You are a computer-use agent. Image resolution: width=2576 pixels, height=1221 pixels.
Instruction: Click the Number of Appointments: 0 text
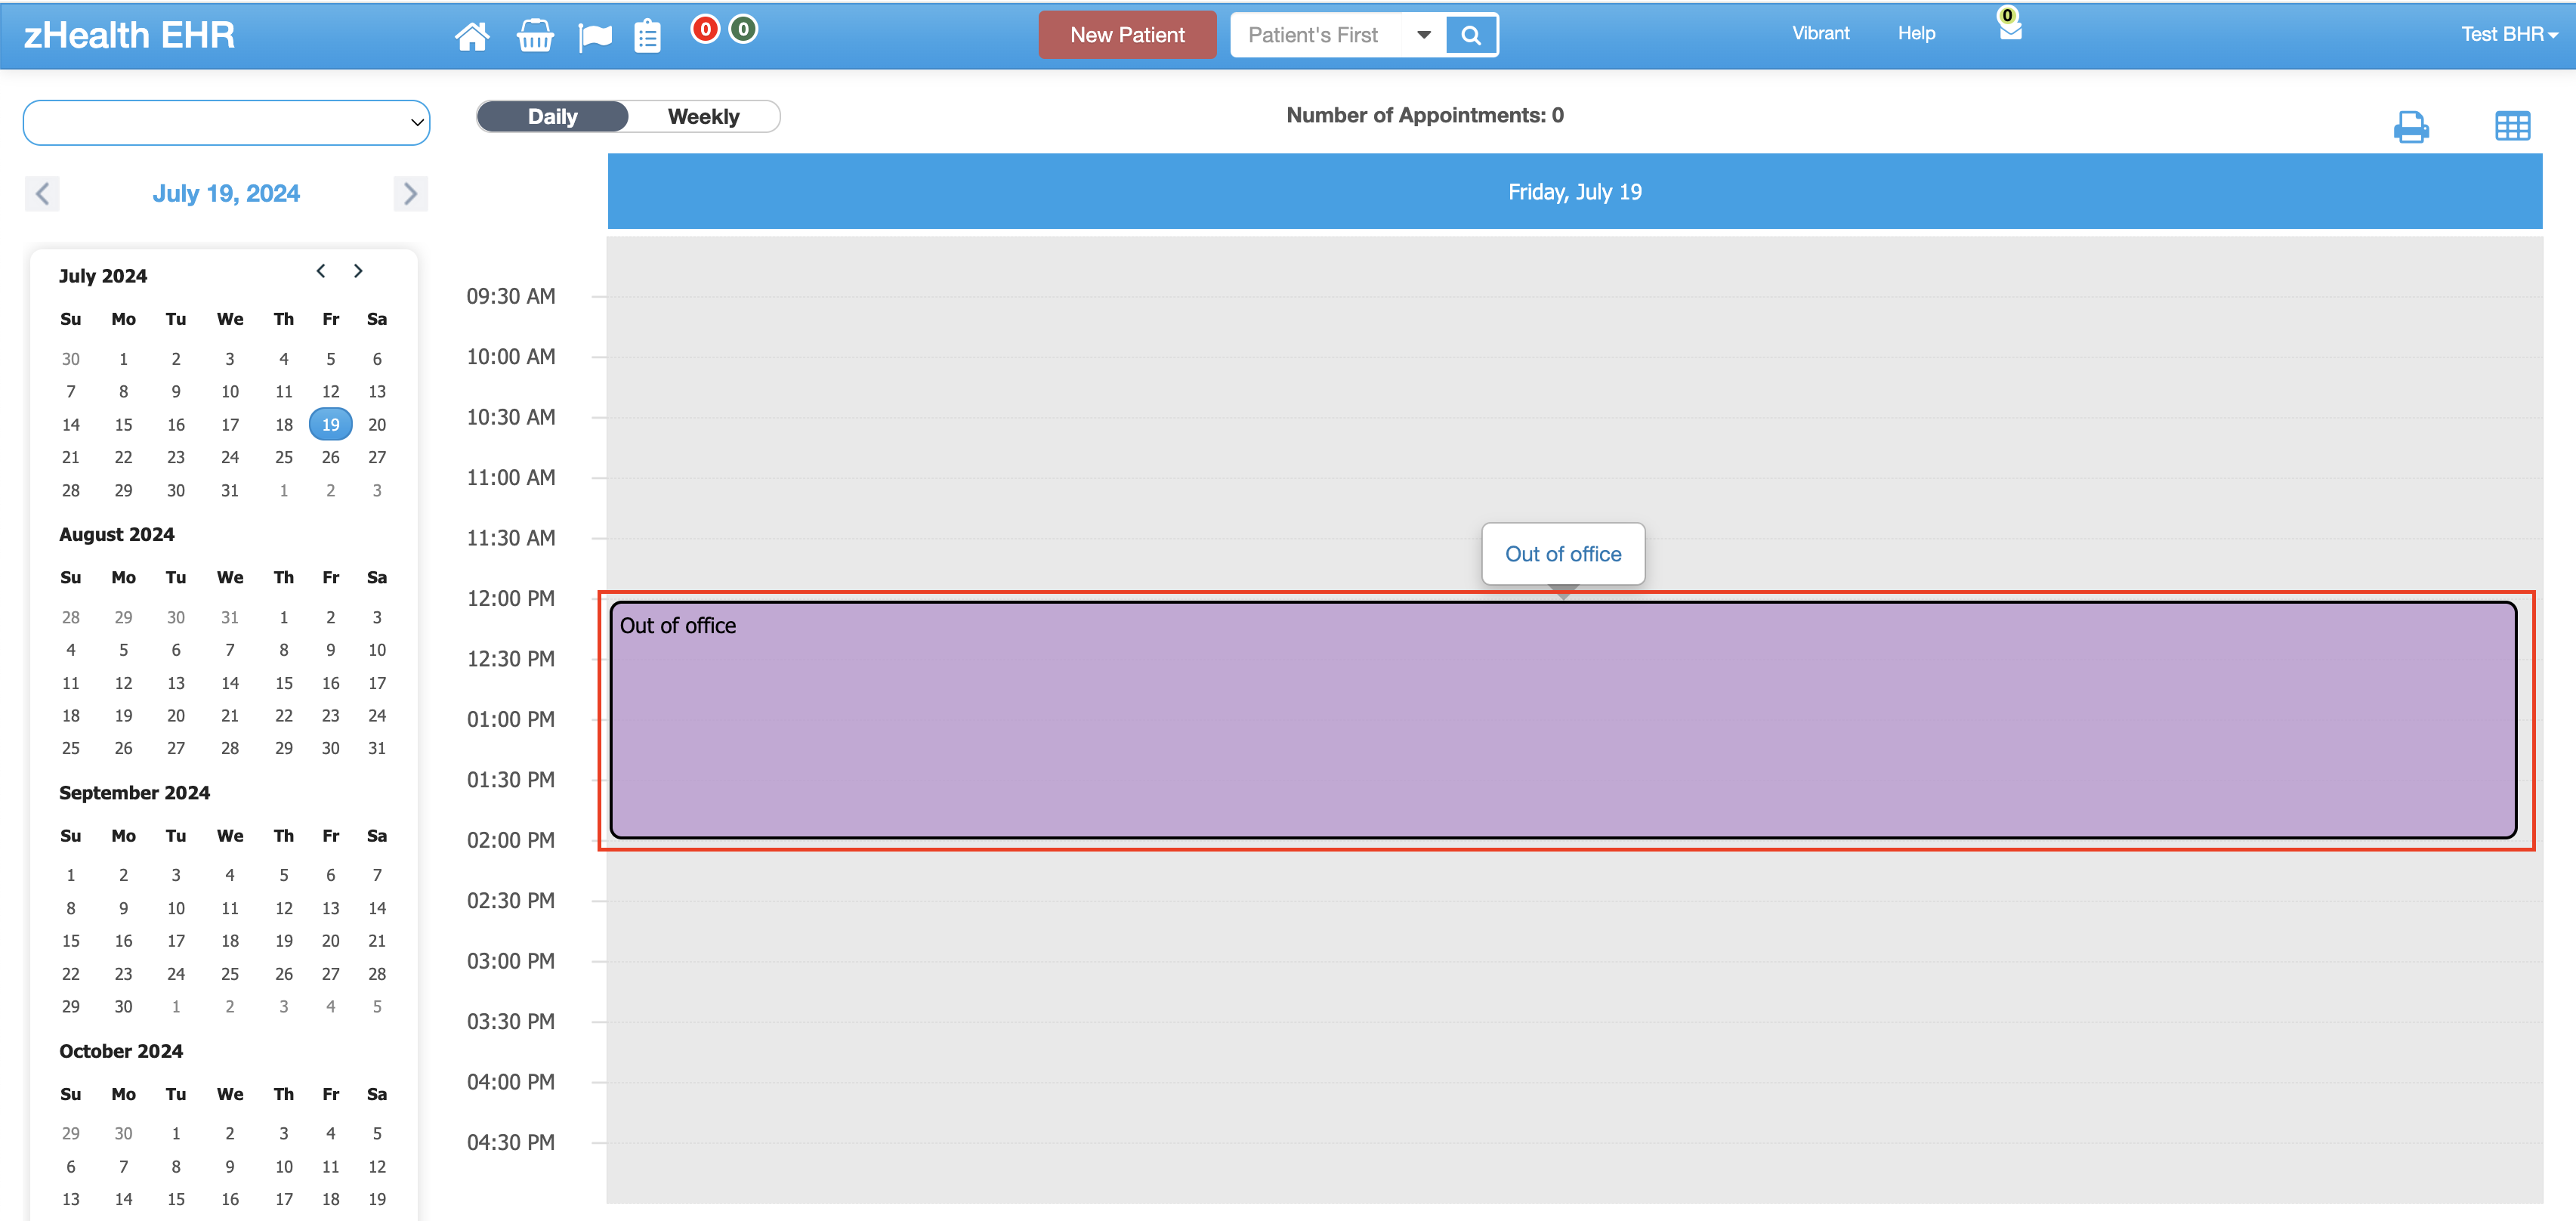(x=1425, y=115)
